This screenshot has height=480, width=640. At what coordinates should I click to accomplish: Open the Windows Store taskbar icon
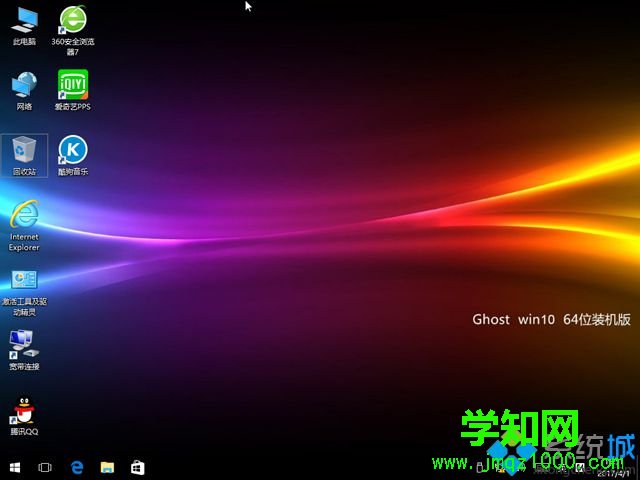(x=138, y=467)
